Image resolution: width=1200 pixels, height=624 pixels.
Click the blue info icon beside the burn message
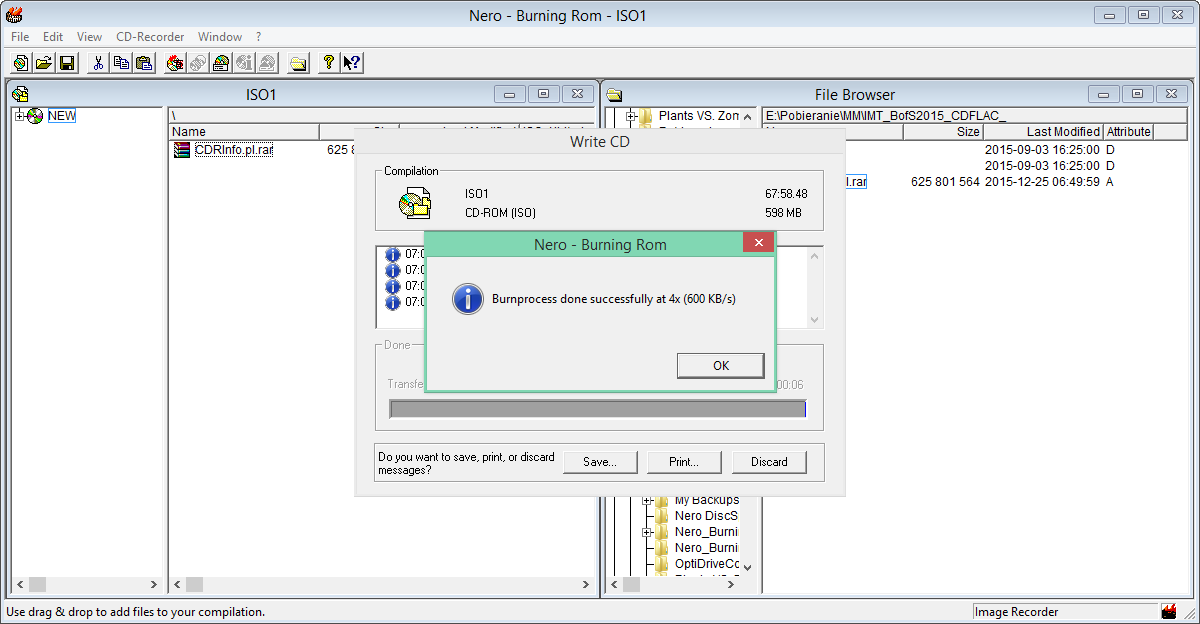[467, 298]
